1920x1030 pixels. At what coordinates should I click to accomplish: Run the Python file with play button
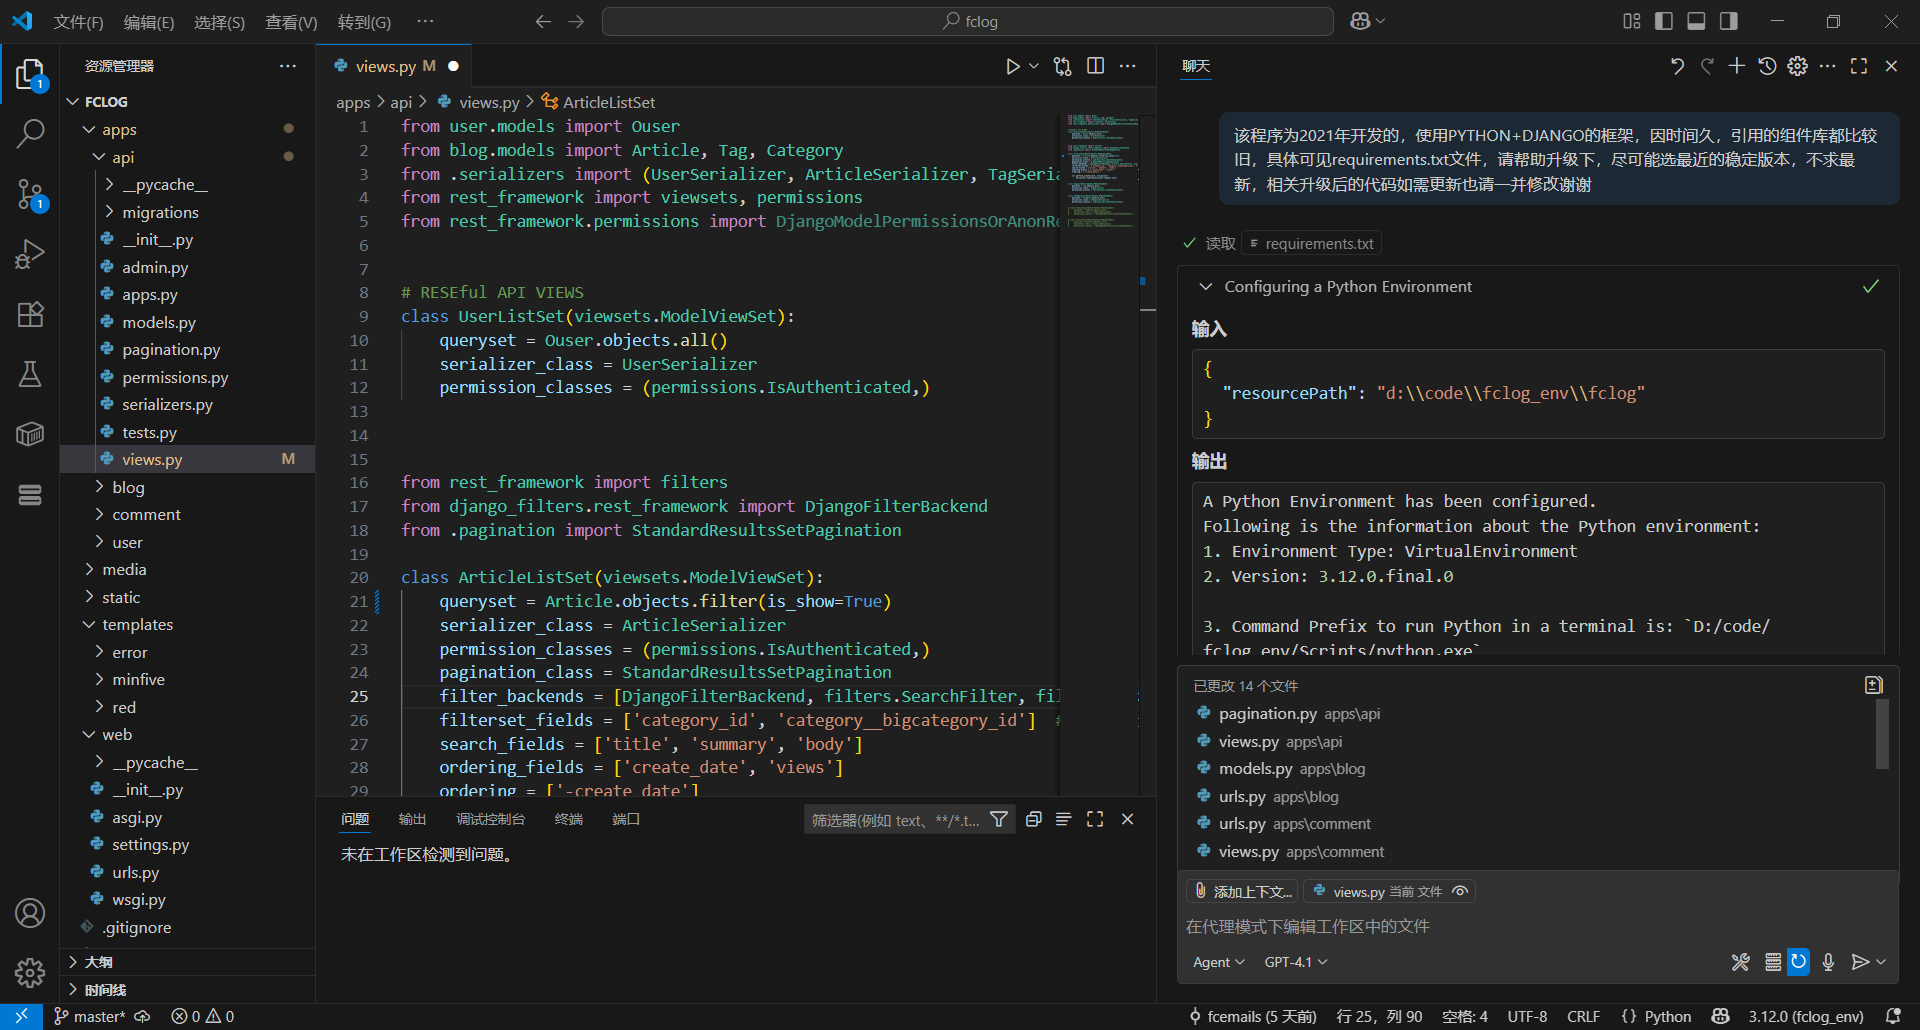1012,66
